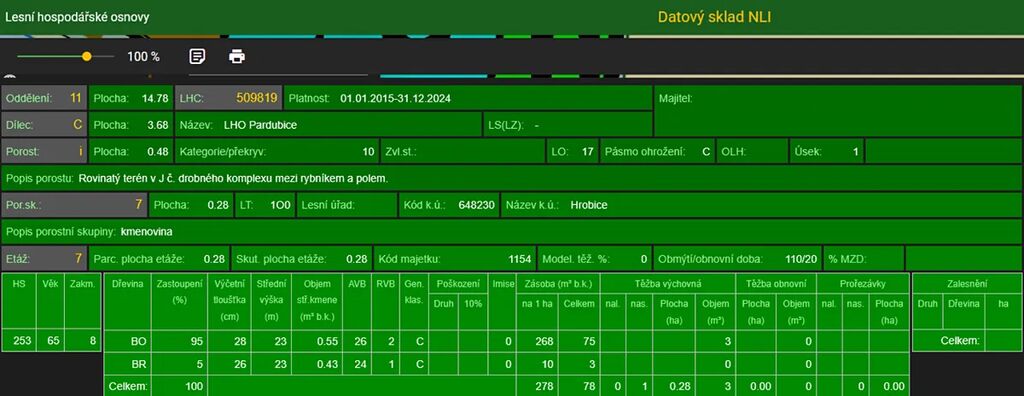Click Celkem Zásoba na 1 ha 278
This screenshot has width=1024, height=396.
544,387
